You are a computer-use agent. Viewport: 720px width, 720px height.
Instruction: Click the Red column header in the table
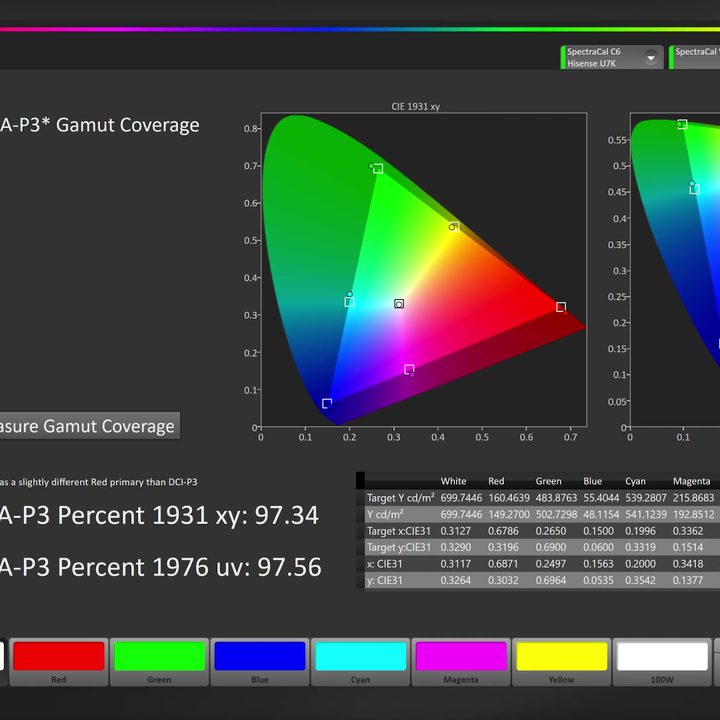pos(496,481)
